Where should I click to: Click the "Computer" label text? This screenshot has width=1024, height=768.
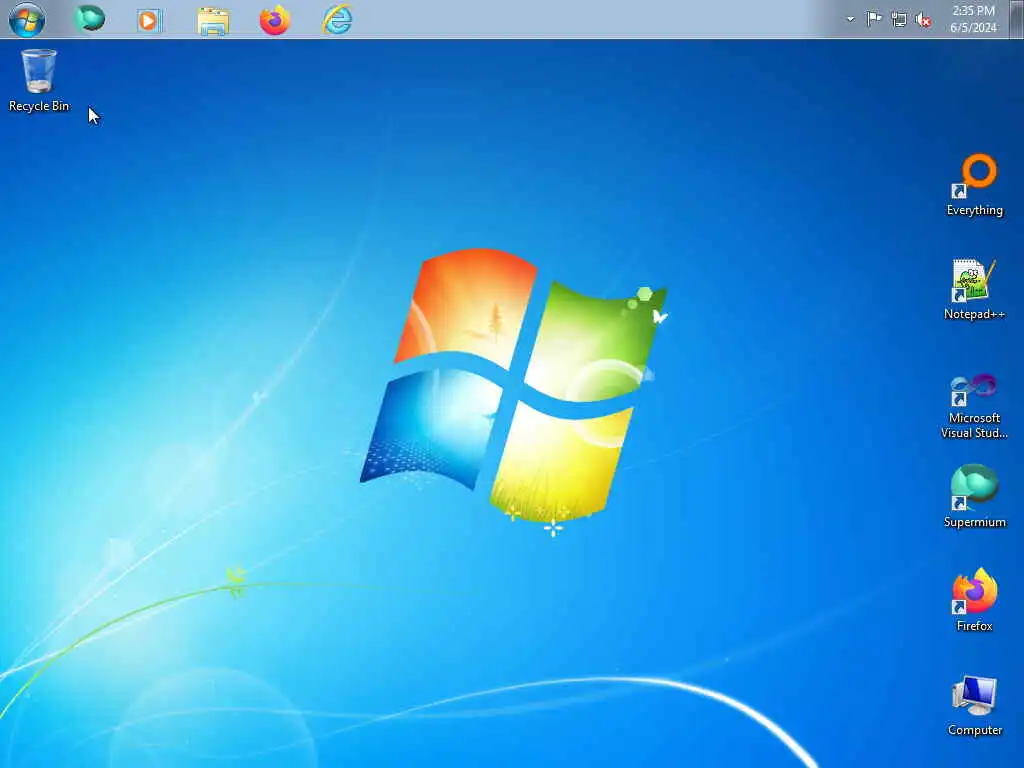point(975,730)
